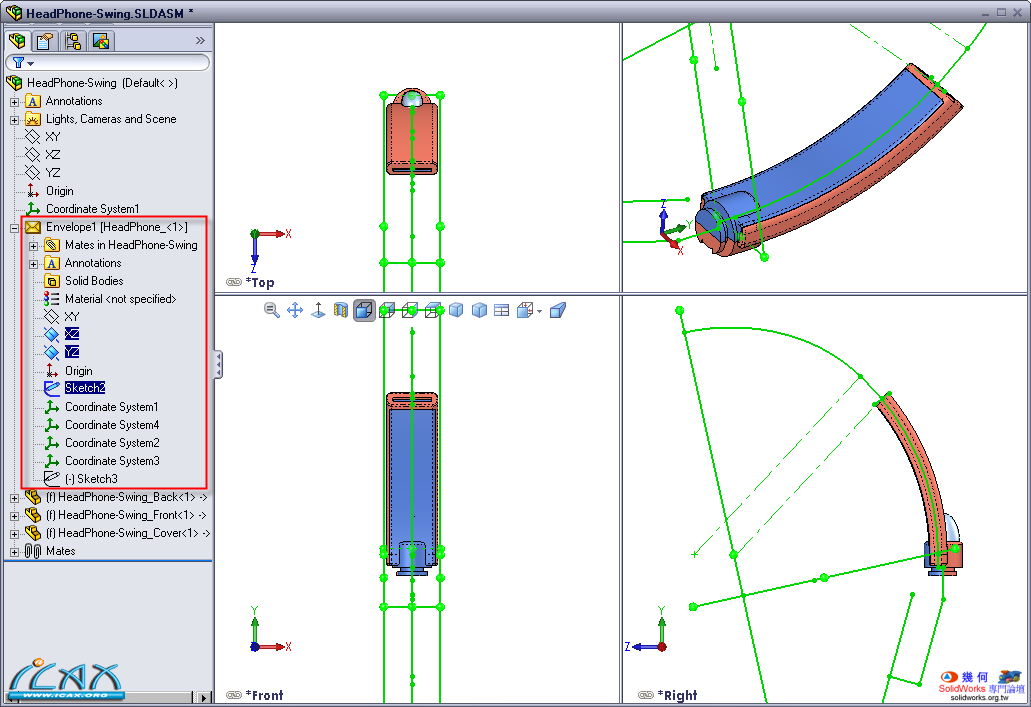Screen dimensions: 1031x707
Task: Expand Mates in HeadPhone-Swing node
Action: [x=33, y=246]
